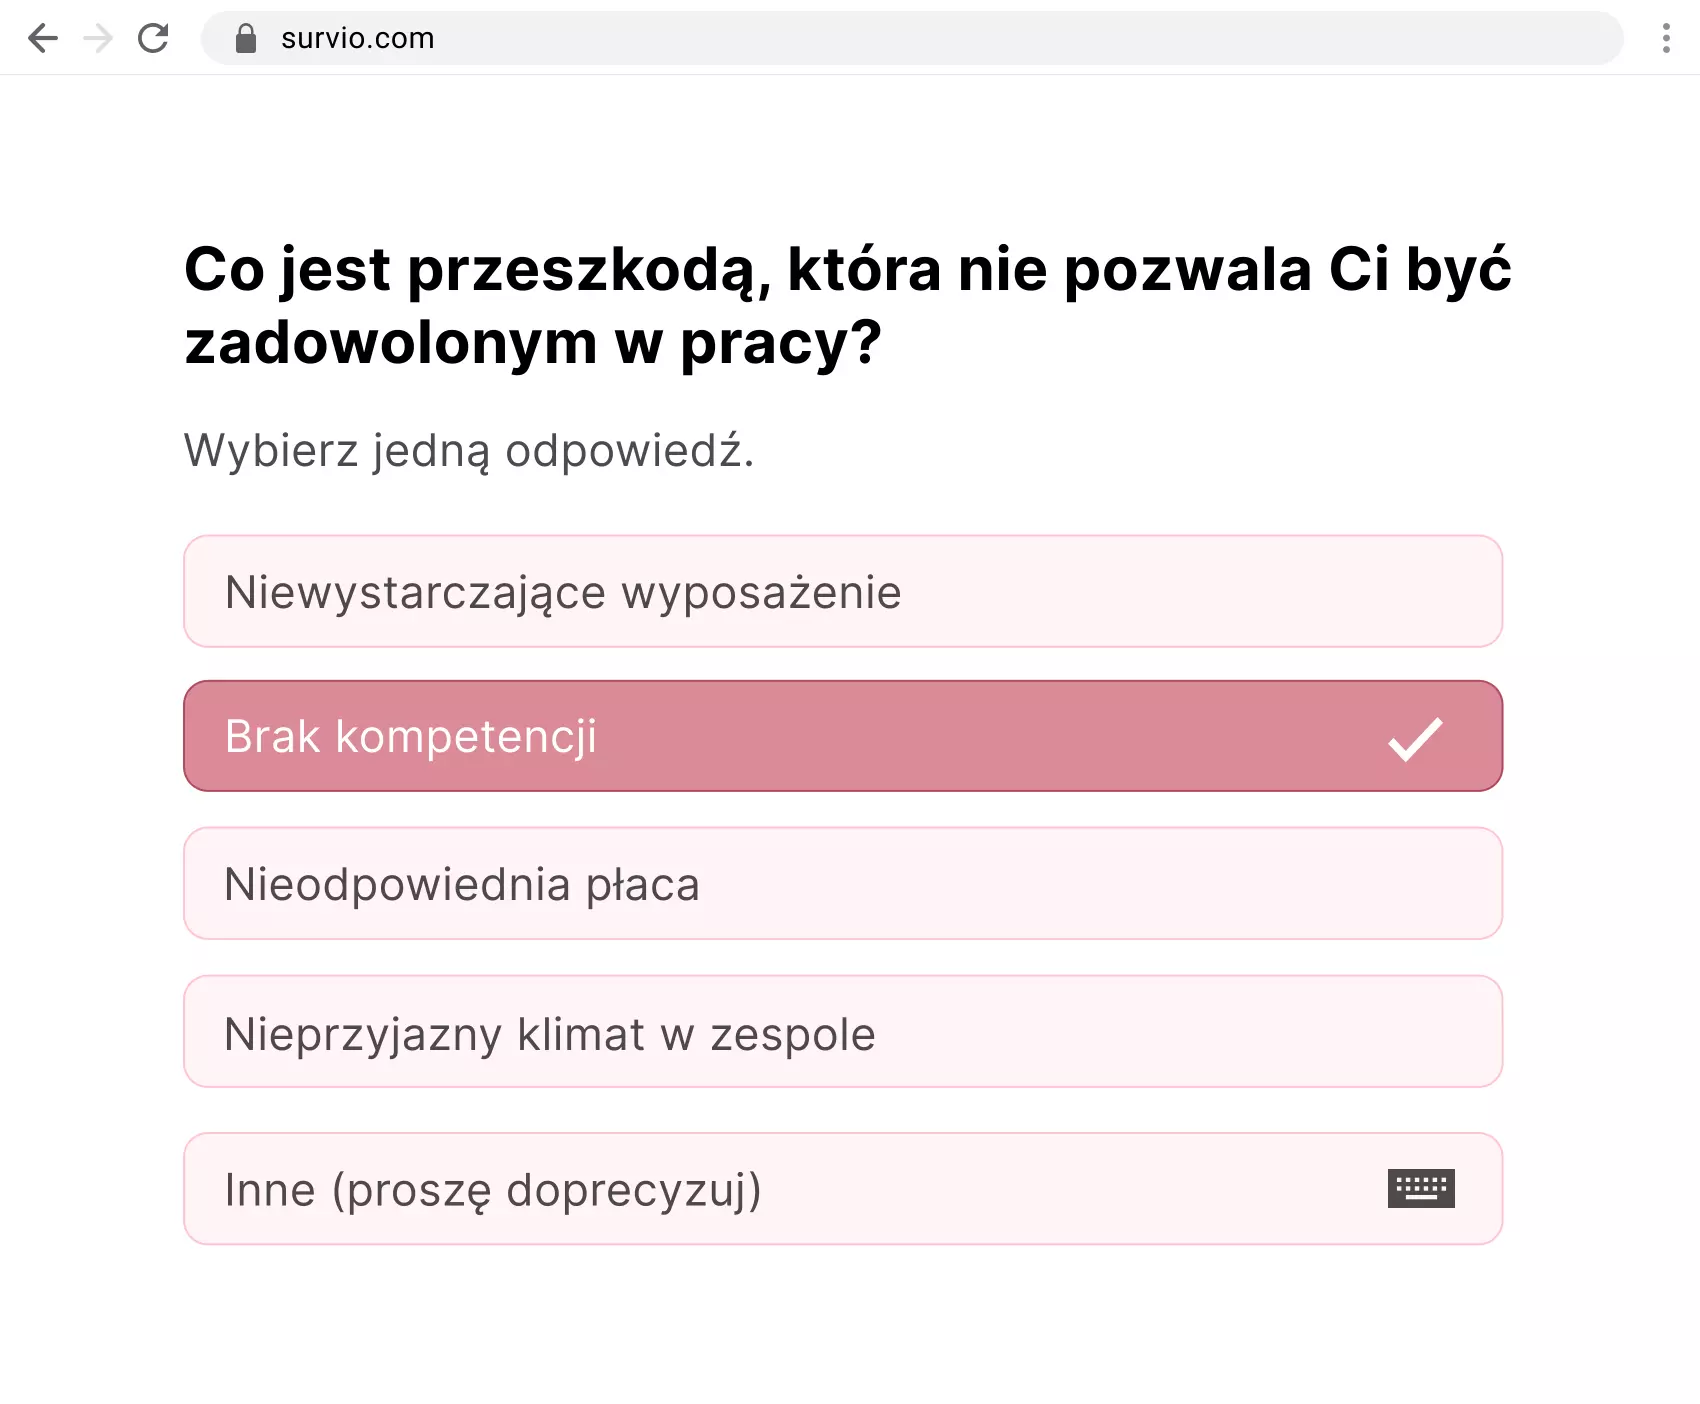Select the Nieprzyjazny klimat w zespole answer
Image resolution: width=1700 pixels, height=1404 pixels.
pos(842,1032)
